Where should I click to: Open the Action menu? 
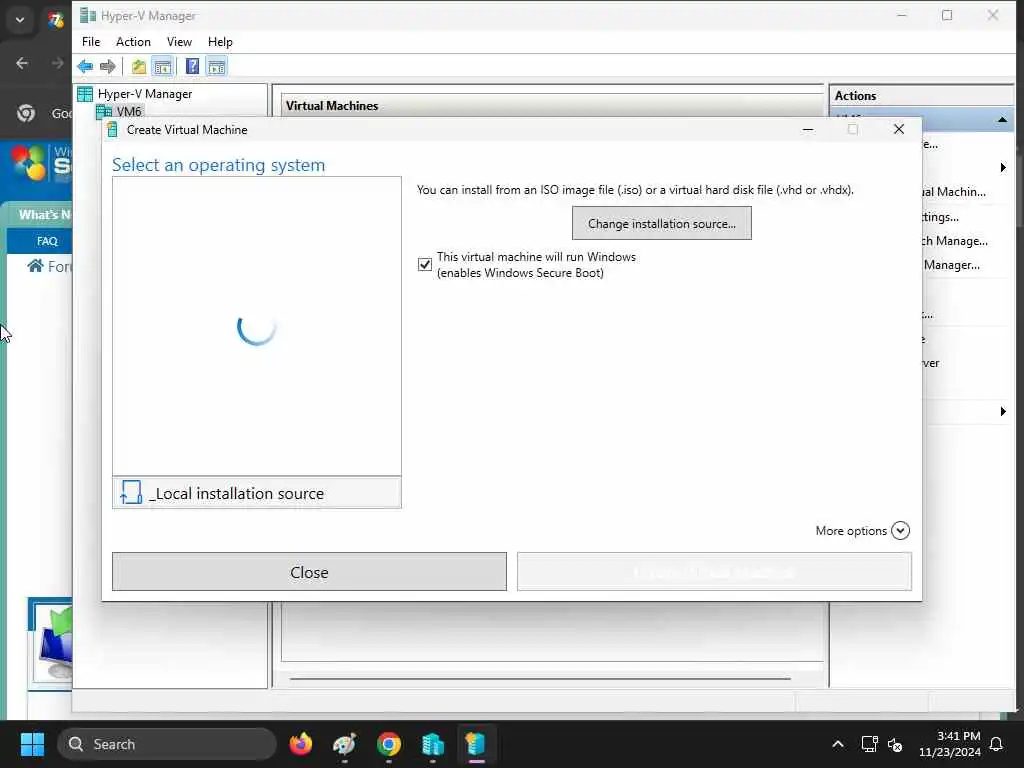click(133, 42)
